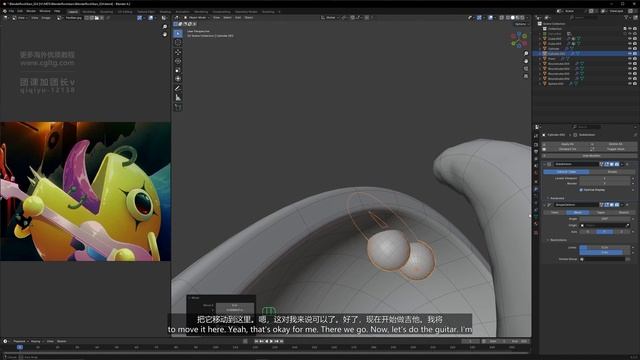Open the Material properties tab
The height and width of the screenshot is (360, 640).
coord(536,224)
